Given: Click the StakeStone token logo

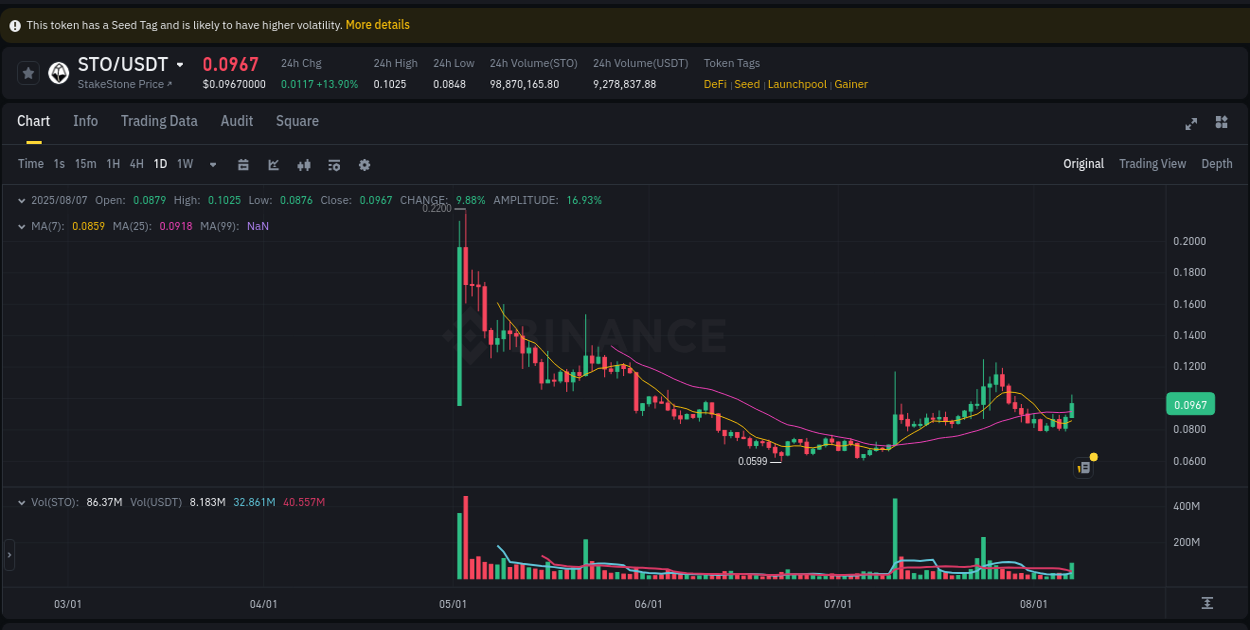Looking at the screenshot, I should coord(58,73).
